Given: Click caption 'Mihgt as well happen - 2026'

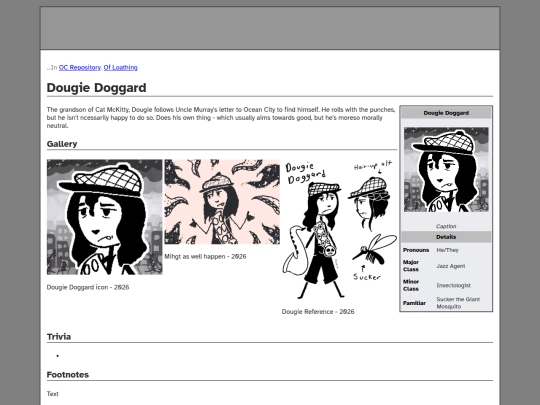Looking at the screenshot, I should click(205, 257).
